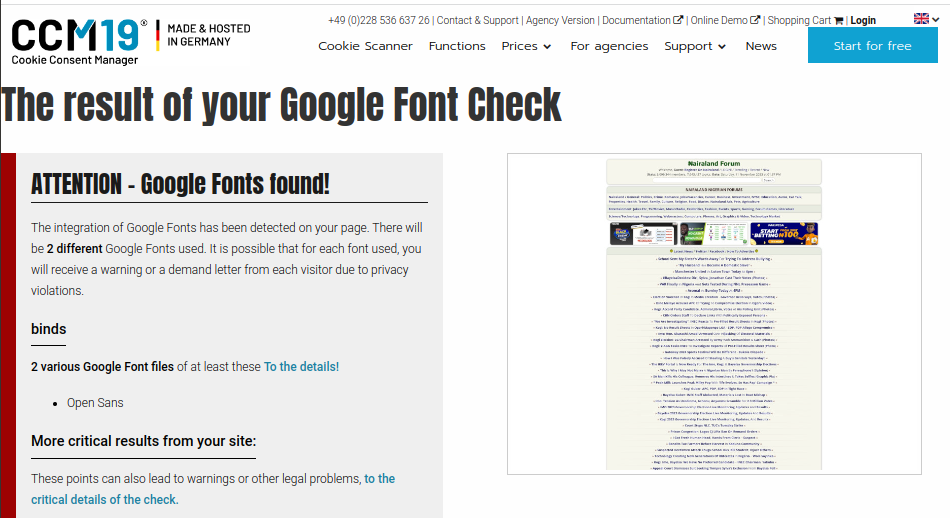Expand the Support dropdown menu
This screenshot has width=950, height=518.
pyautogui.click(x=694, y=46)
